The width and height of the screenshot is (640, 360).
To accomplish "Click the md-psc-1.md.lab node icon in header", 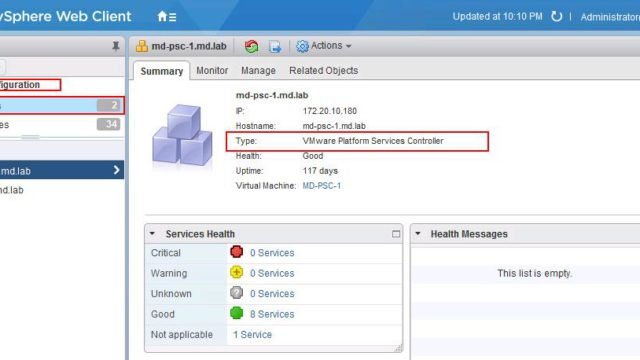I will pyautogui.click(x=142, y=46).
